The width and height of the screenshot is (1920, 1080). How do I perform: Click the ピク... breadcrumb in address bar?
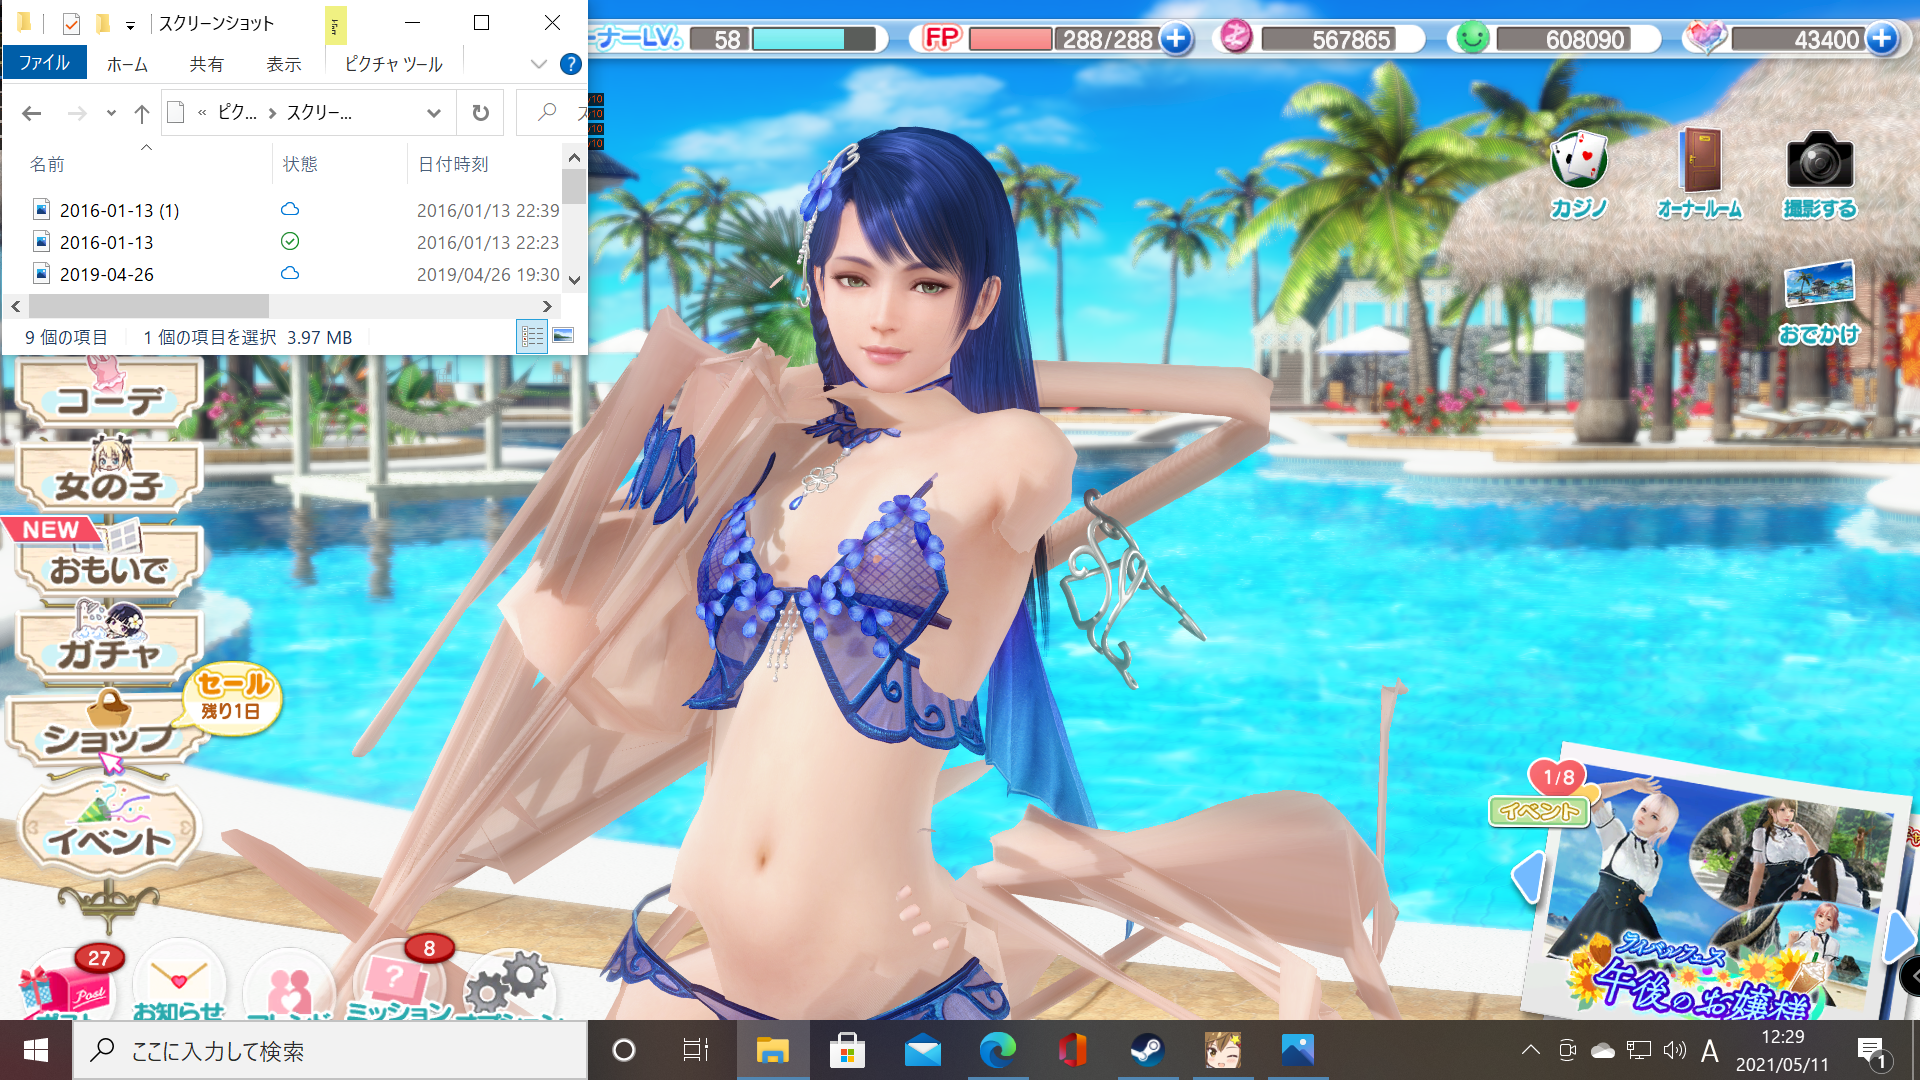(x=237, y=113)
